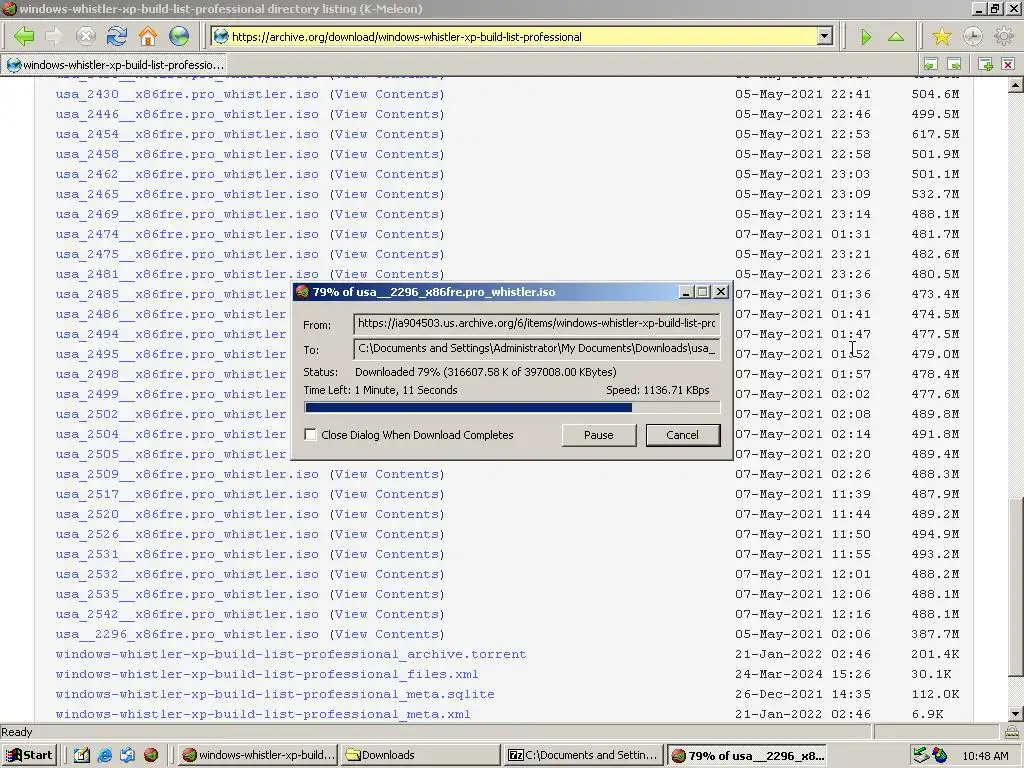
Task: Click the 24-Mar-2024 15:26 date entry
Action: click(803, 674)
